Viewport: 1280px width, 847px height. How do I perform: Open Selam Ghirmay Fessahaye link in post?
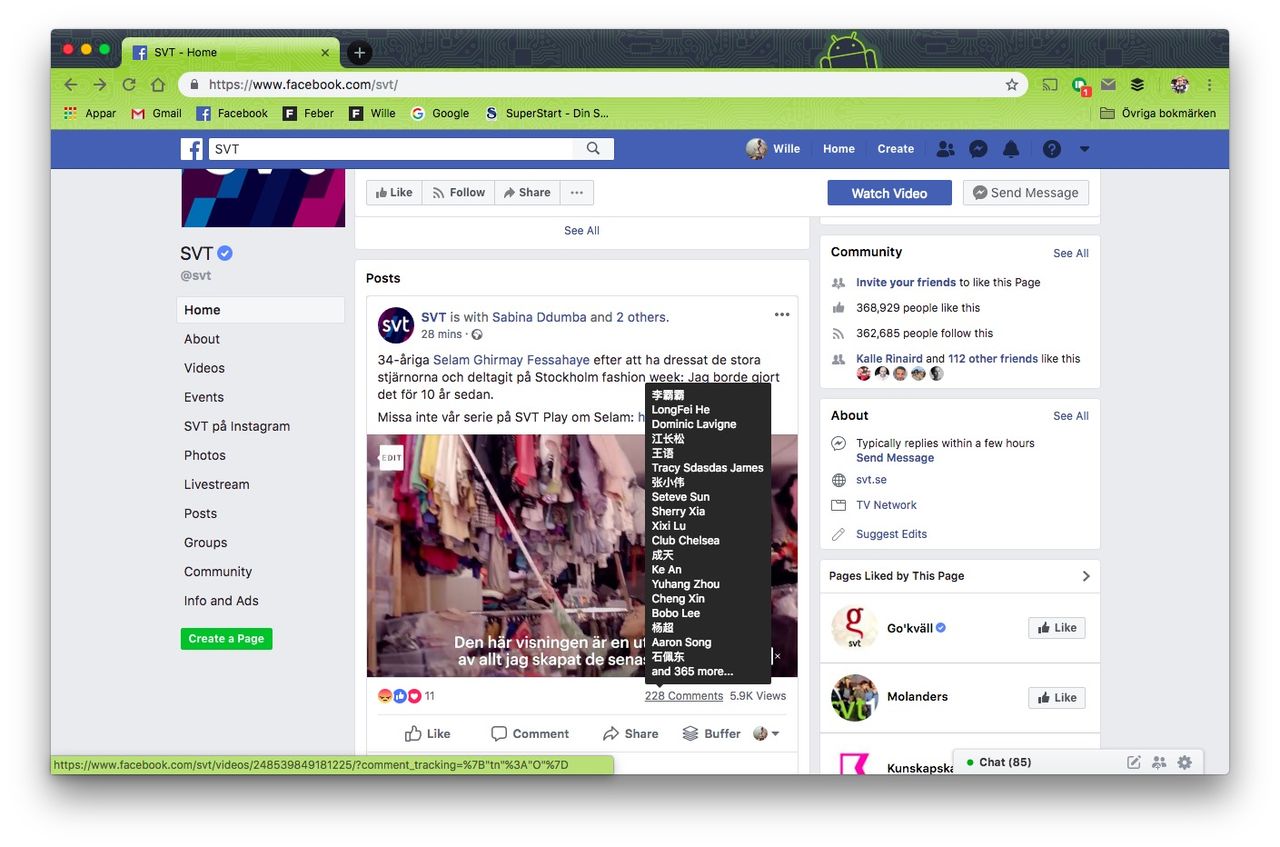coord(511,360)
